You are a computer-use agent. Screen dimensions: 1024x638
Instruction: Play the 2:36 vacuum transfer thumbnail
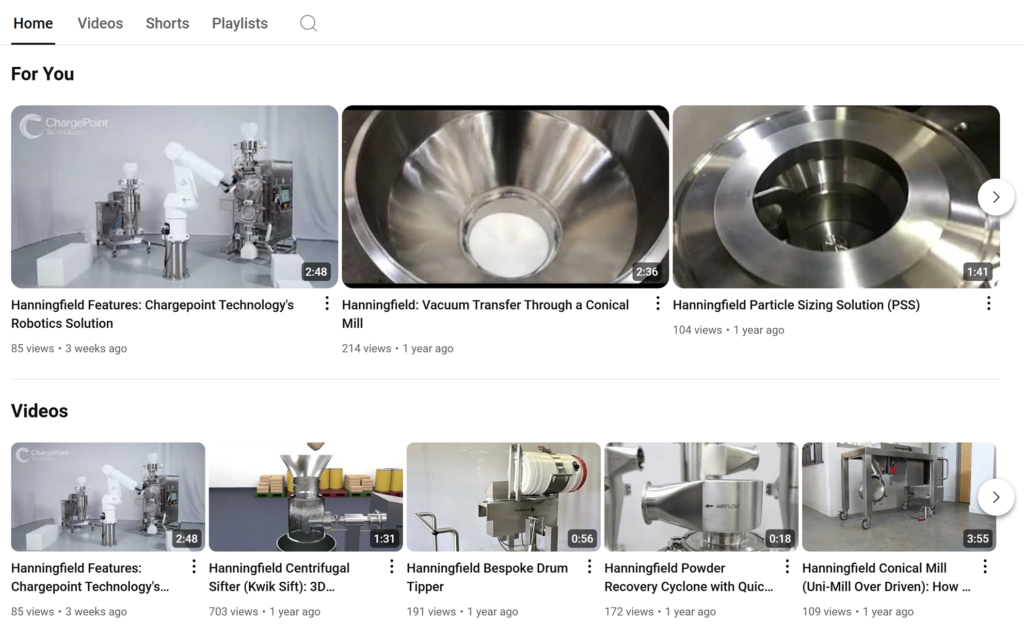(505, 197)
